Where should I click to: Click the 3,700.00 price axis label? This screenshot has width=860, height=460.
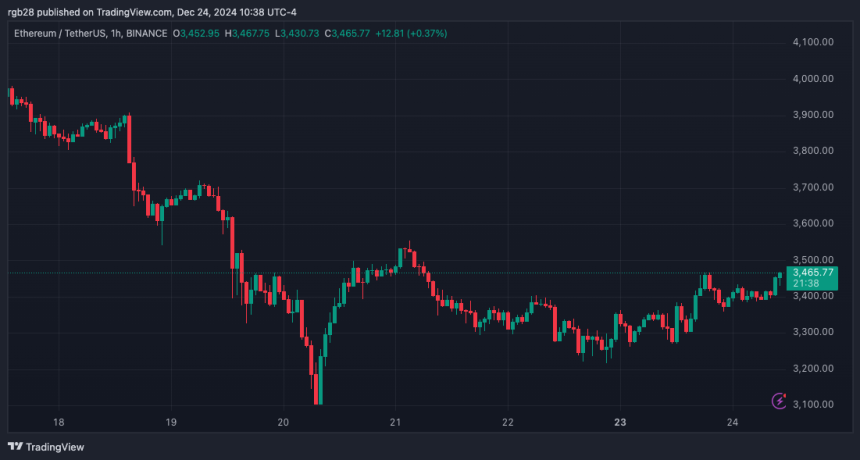(814, 187)
